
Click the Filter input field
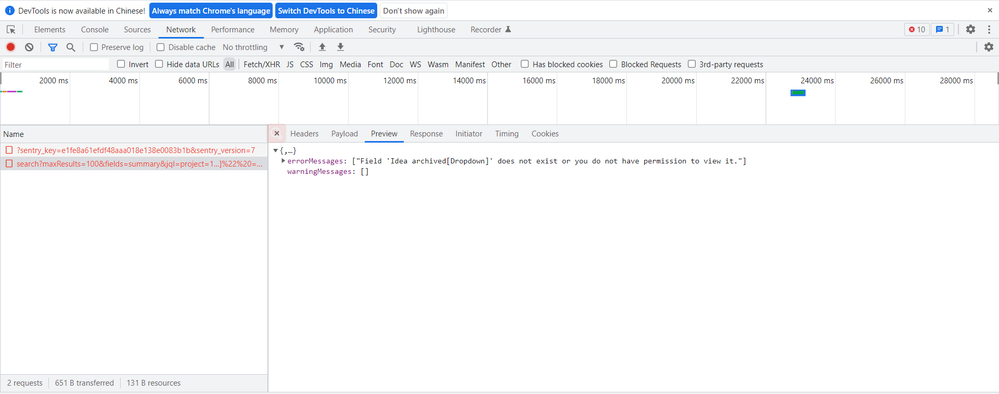tap(55, 65)
